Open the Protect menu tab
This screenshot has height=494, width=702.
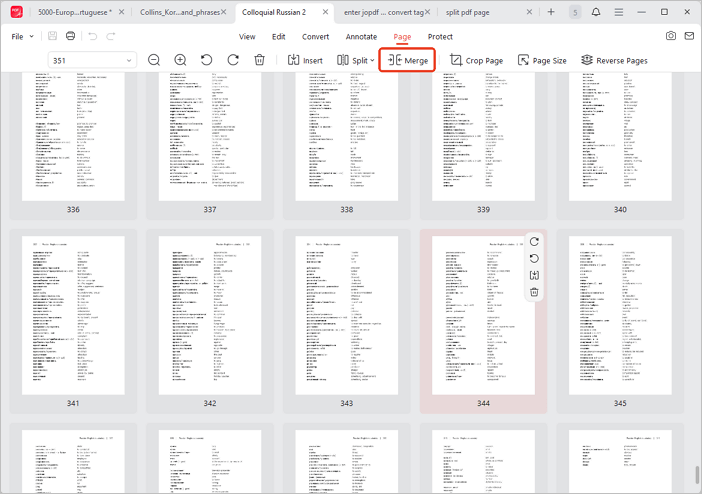(440, 37)
